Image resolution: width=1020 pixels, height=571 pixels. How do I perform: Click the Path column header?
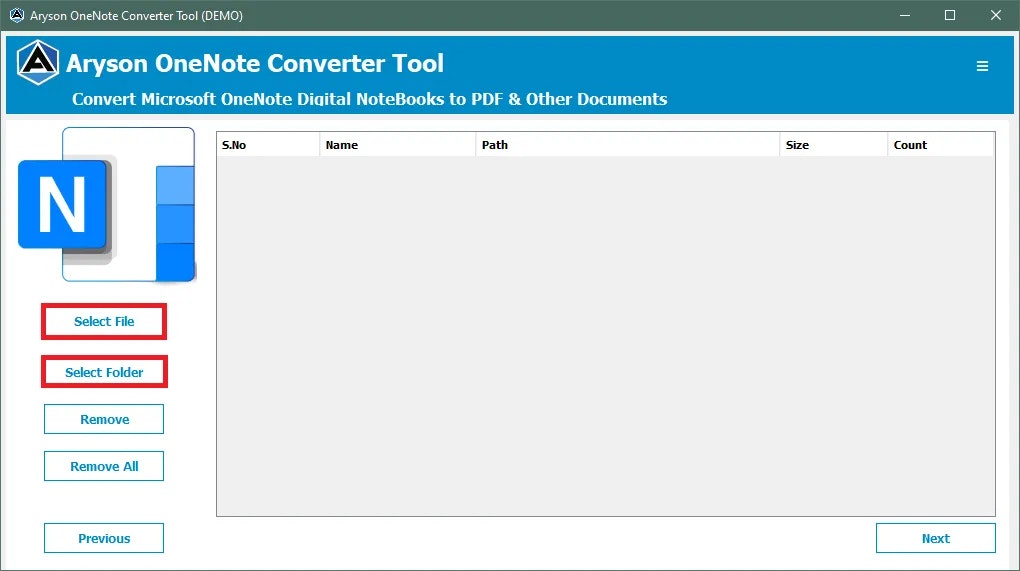pos(628,145)
